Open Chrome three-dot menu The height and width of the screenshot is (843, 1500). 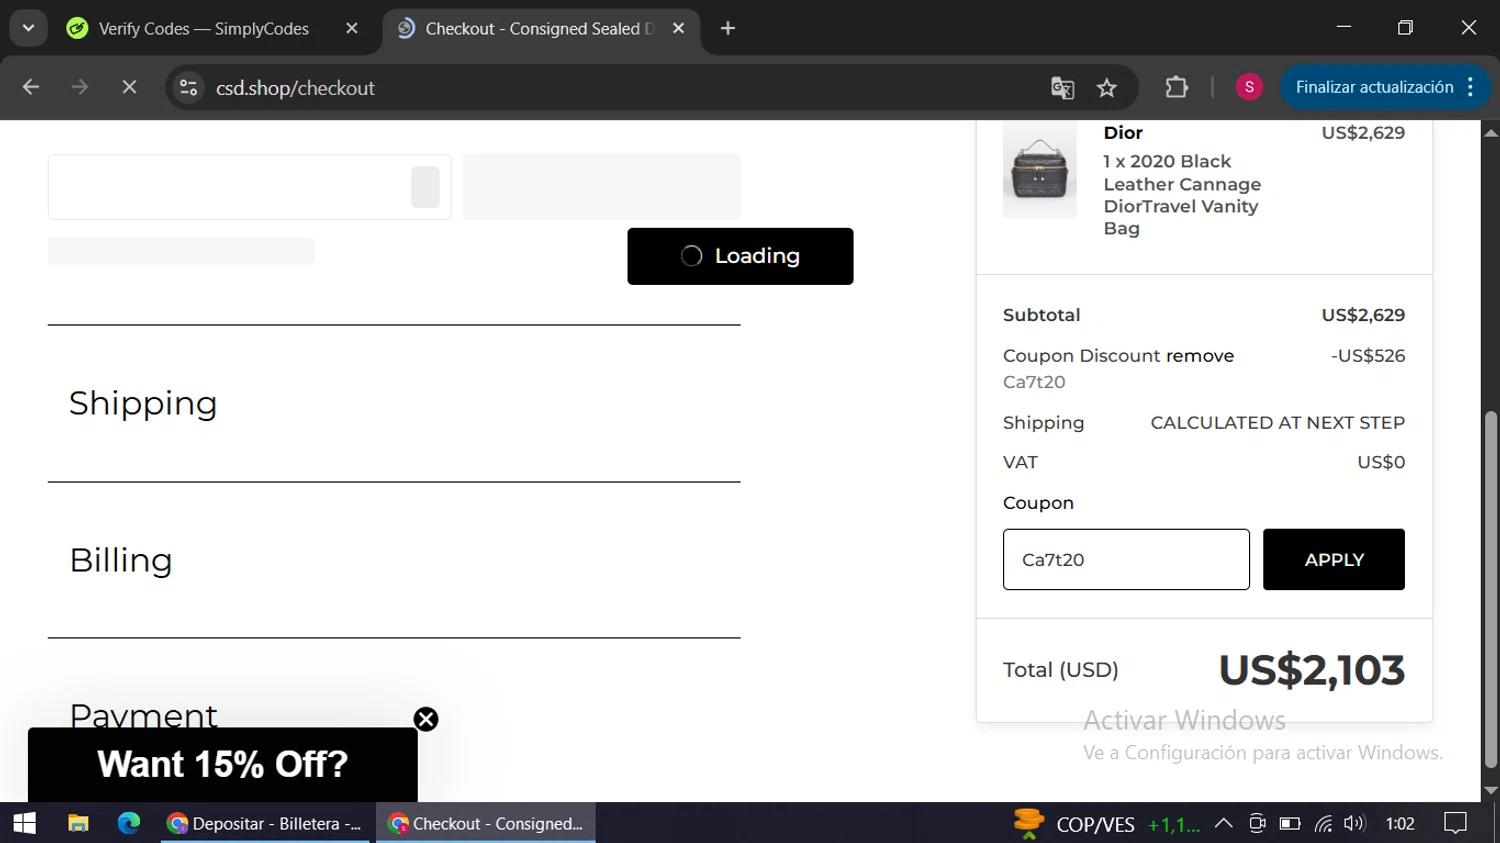coord(1471,87)
